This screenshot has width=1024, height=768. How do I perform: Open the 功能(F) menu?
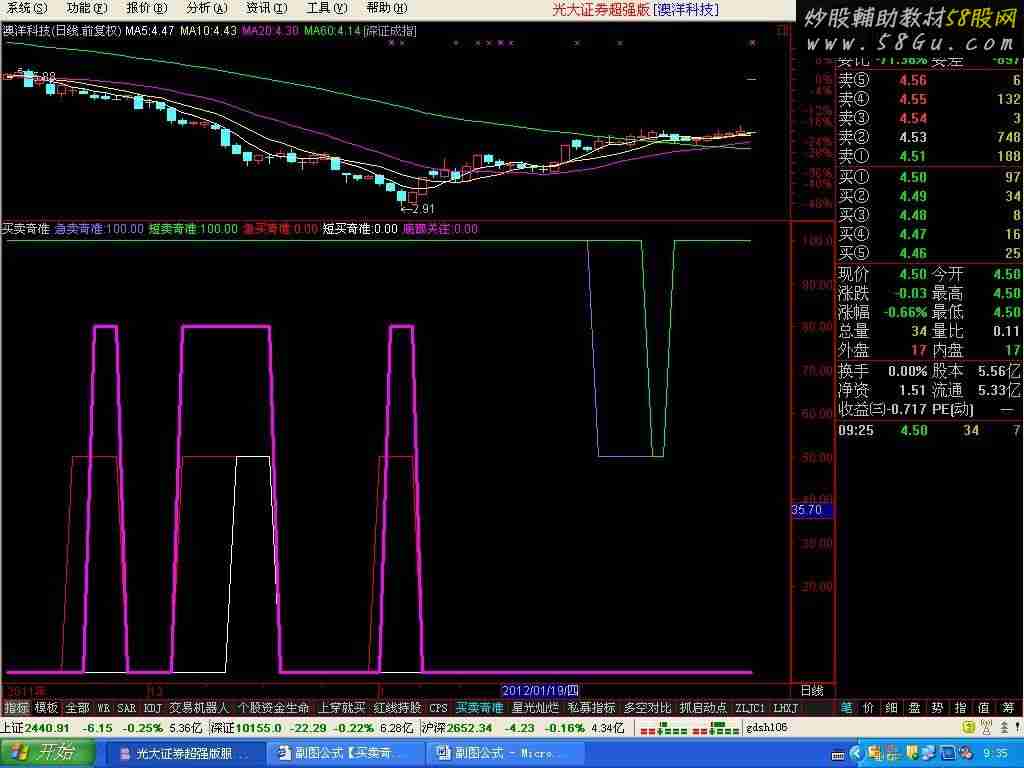pos(86,8)
